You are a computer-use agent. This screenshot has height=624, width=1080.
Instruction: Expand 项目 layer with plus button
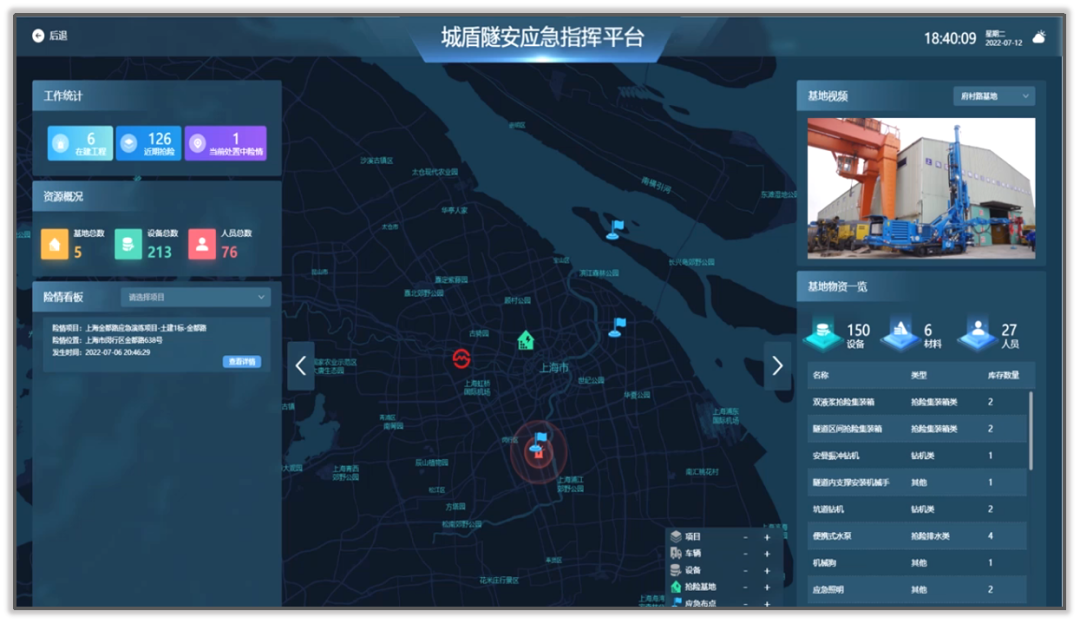tap(767, 537)
